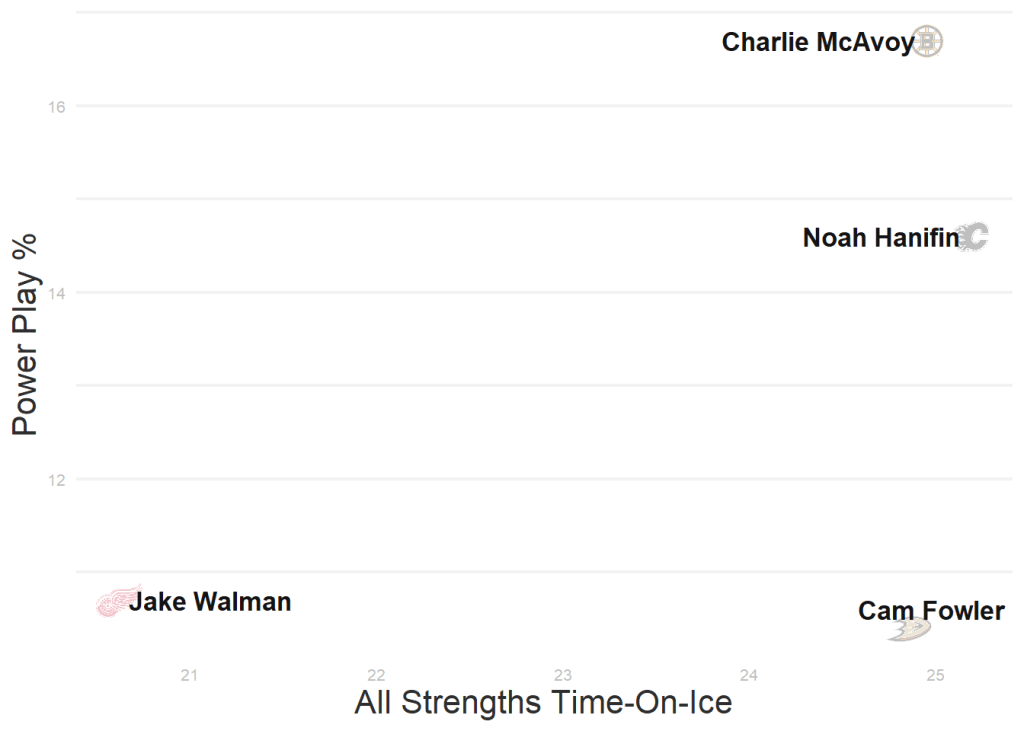Click the Boston Bruins logo beside Charlie McAvoy
This screenshot has width=1024, height=731.
[927, 41]
